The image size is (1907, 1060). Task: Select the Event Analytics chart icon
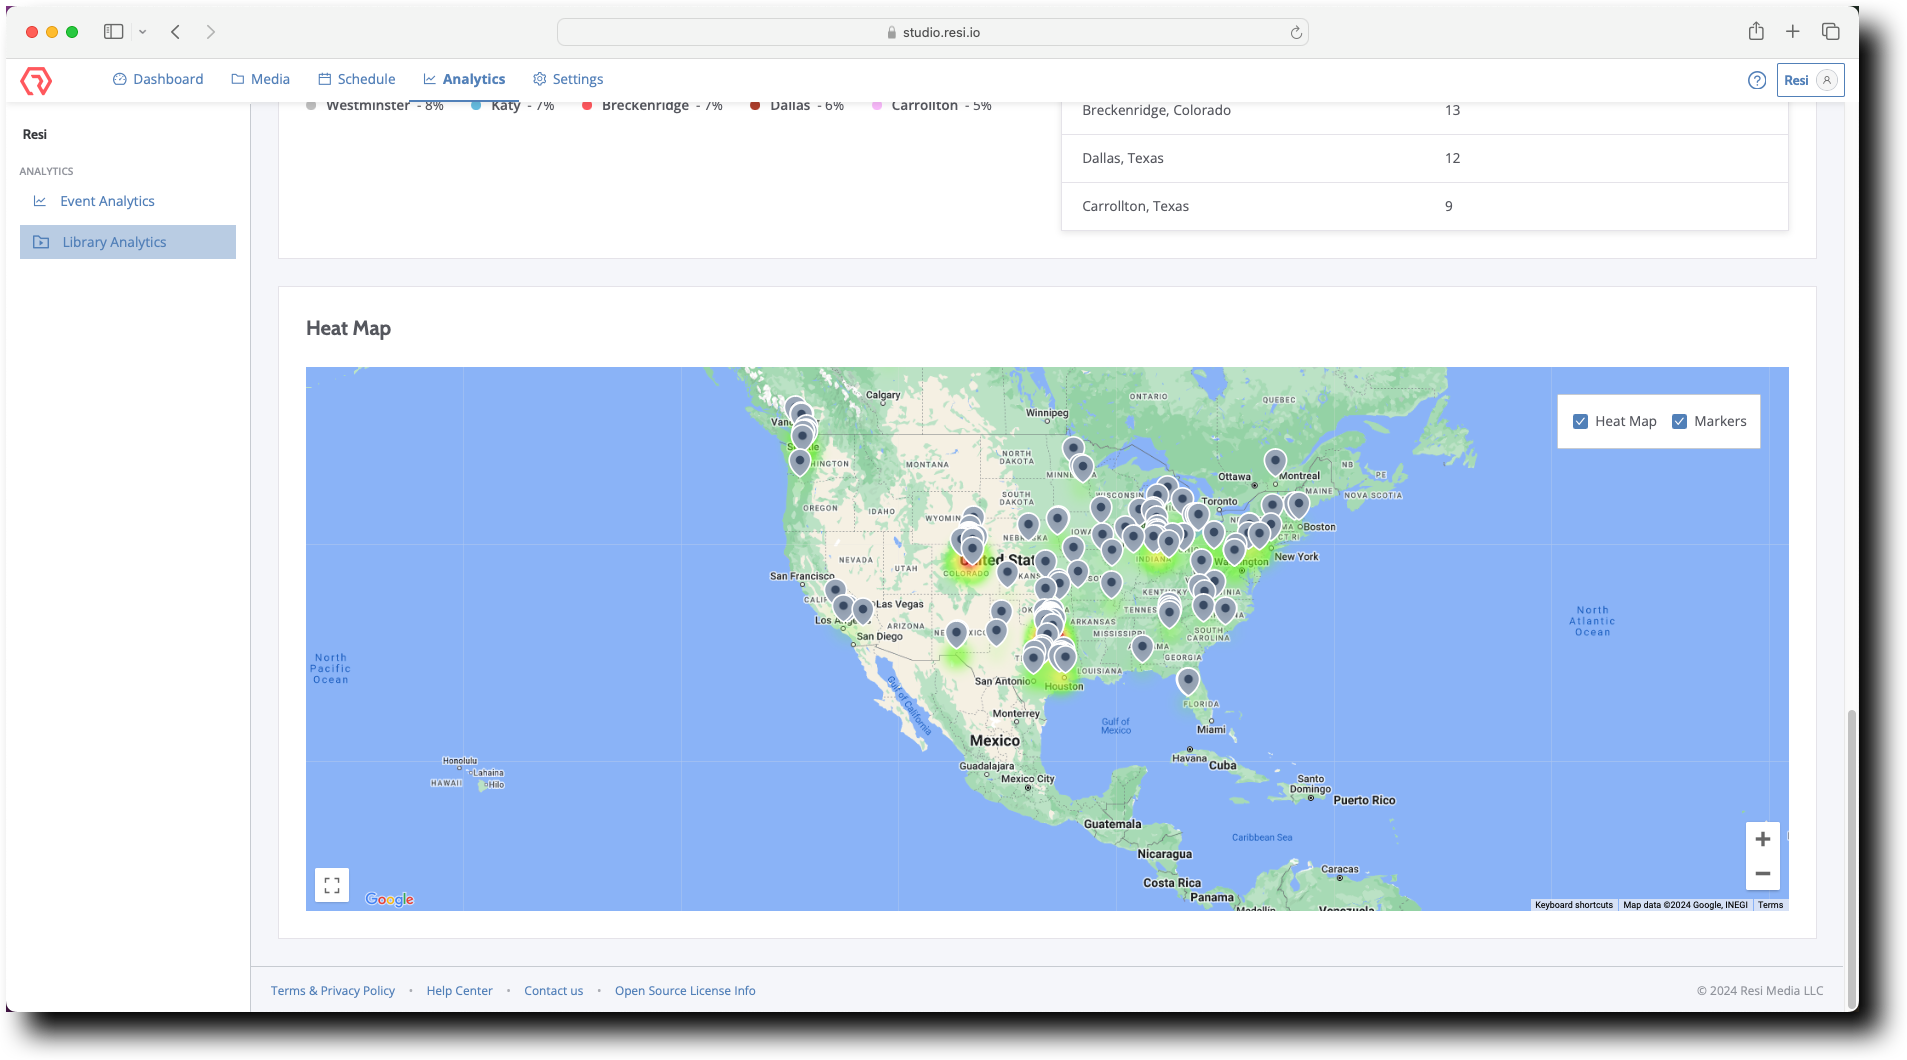click(x=39, y=201)
